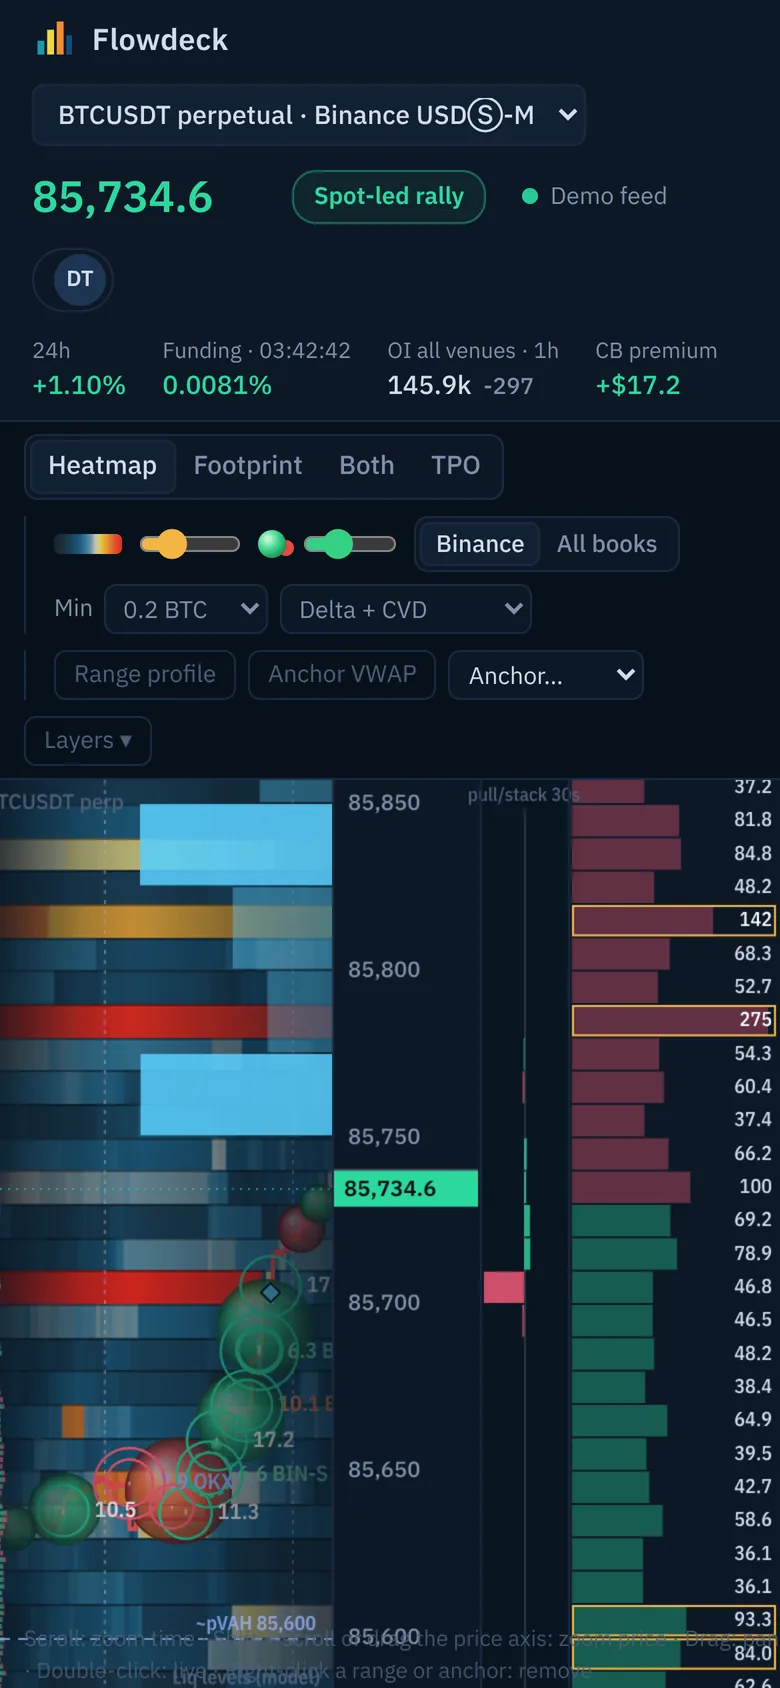Switch to the Both tab

tap(367, 466)
